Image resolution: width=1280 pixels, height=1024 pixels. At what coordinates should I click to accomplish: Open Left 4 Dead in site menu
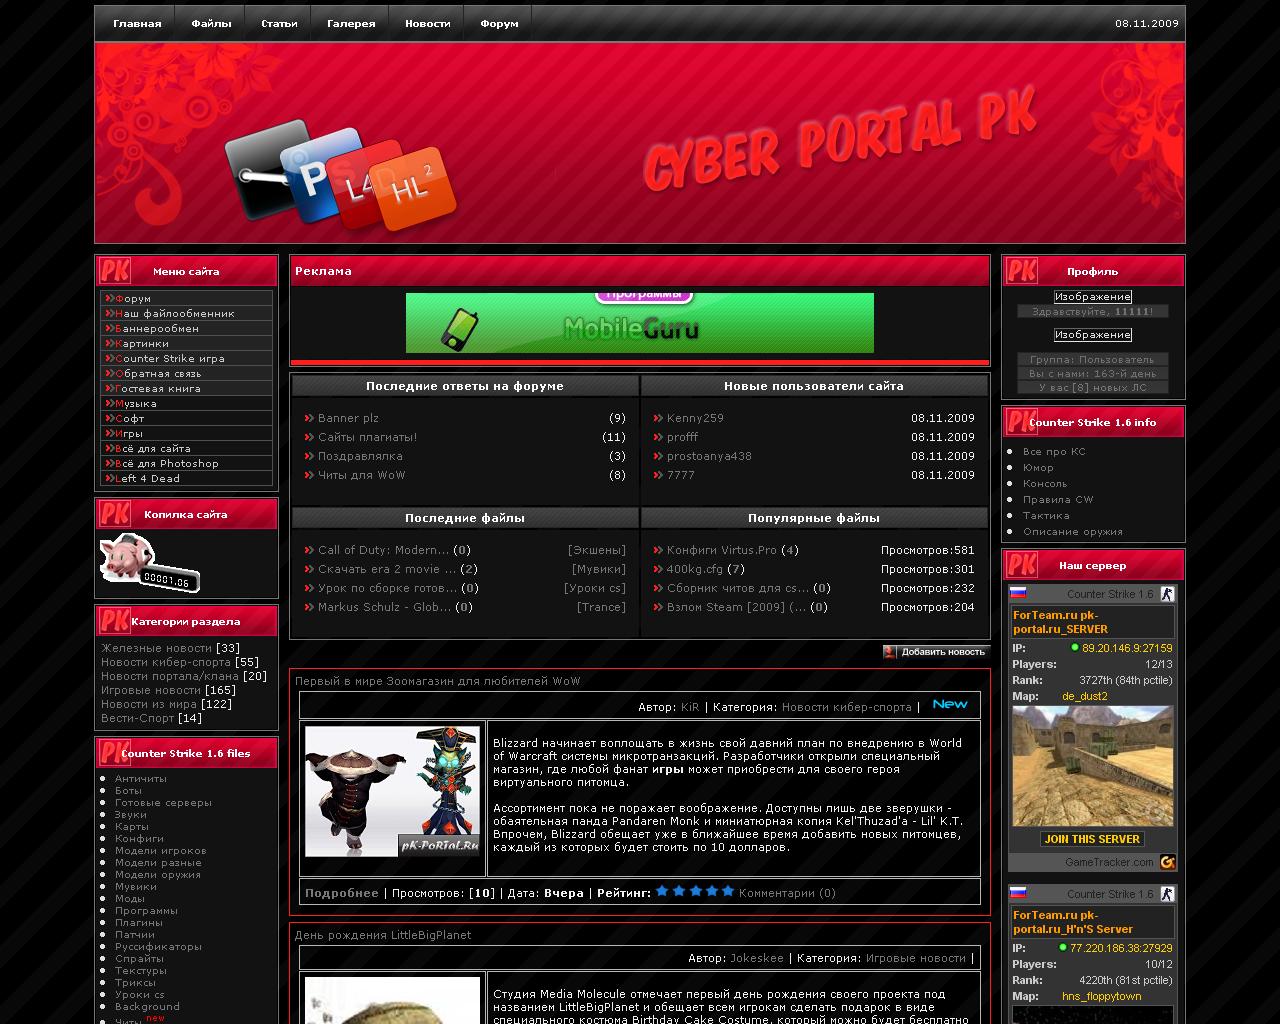pyautogui.click(x=147, y=478)
